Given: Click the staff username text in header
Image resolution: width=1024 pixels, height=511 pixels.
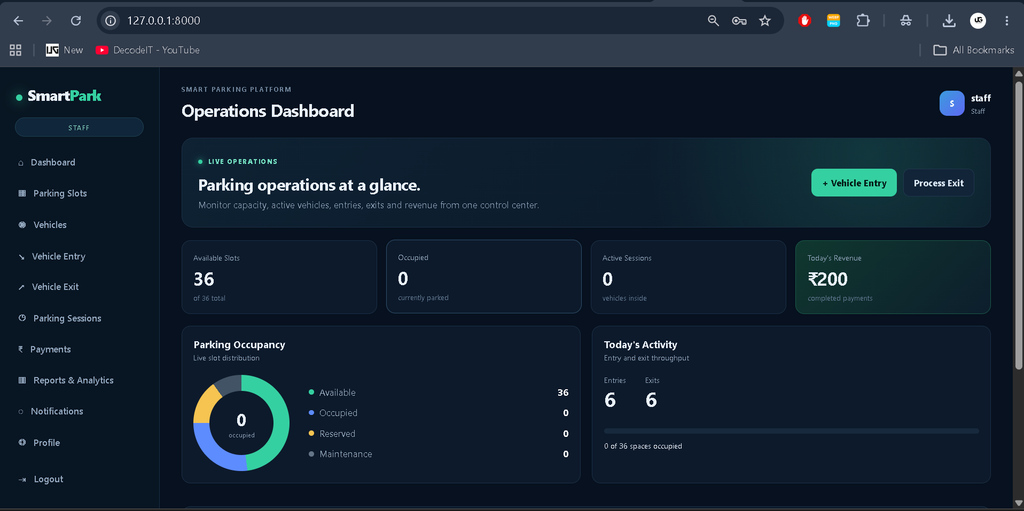Looking at the screenshot, I should pos(980,98).
